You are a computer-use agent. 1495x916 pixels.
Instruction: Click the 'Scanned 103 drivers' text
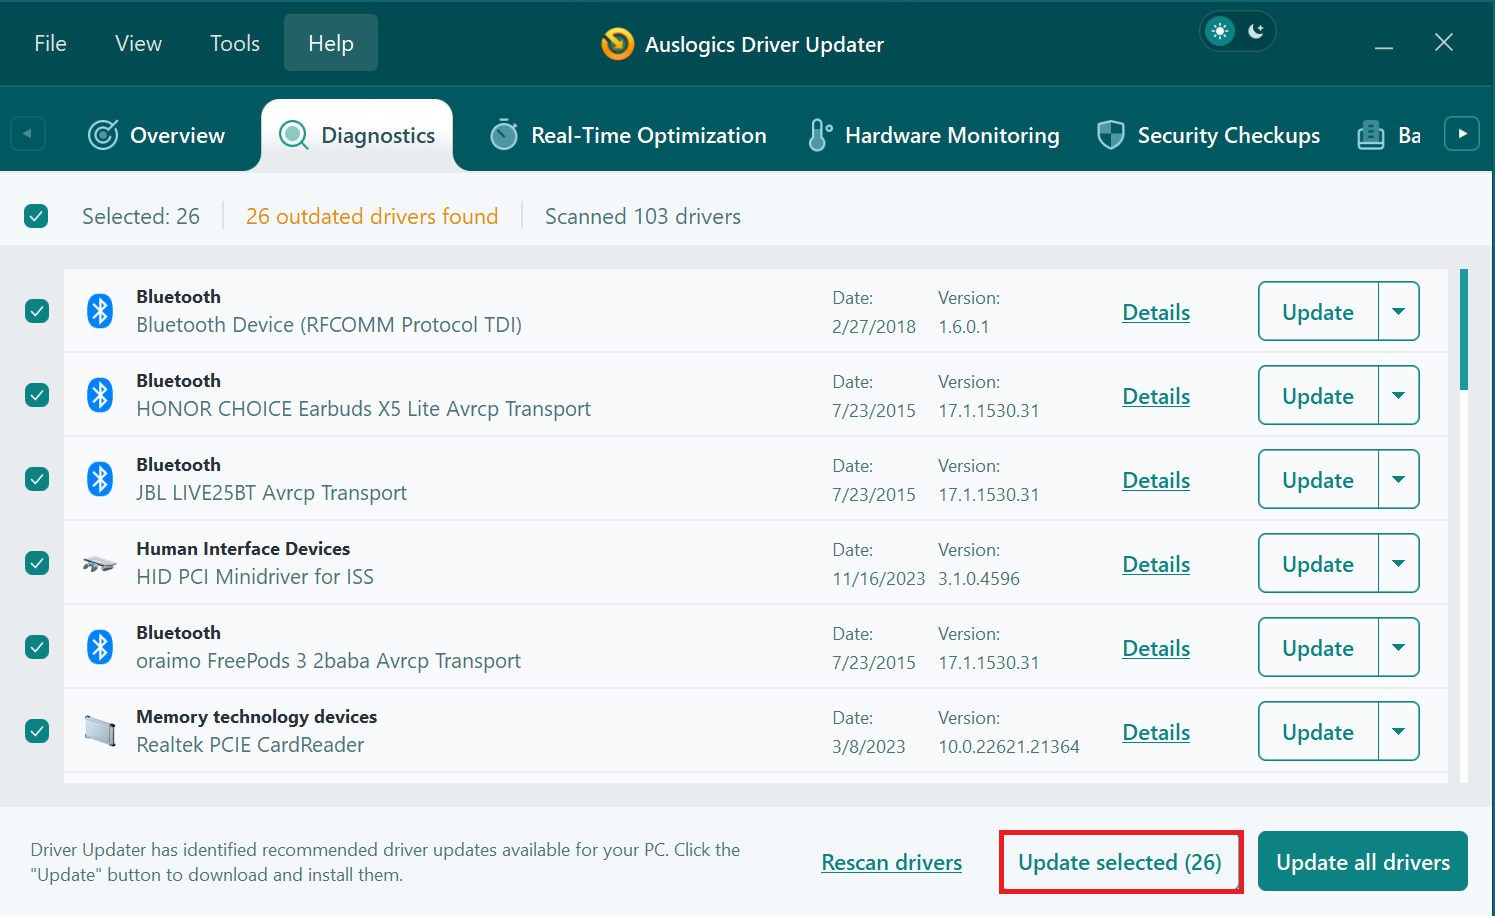(643, 216)
